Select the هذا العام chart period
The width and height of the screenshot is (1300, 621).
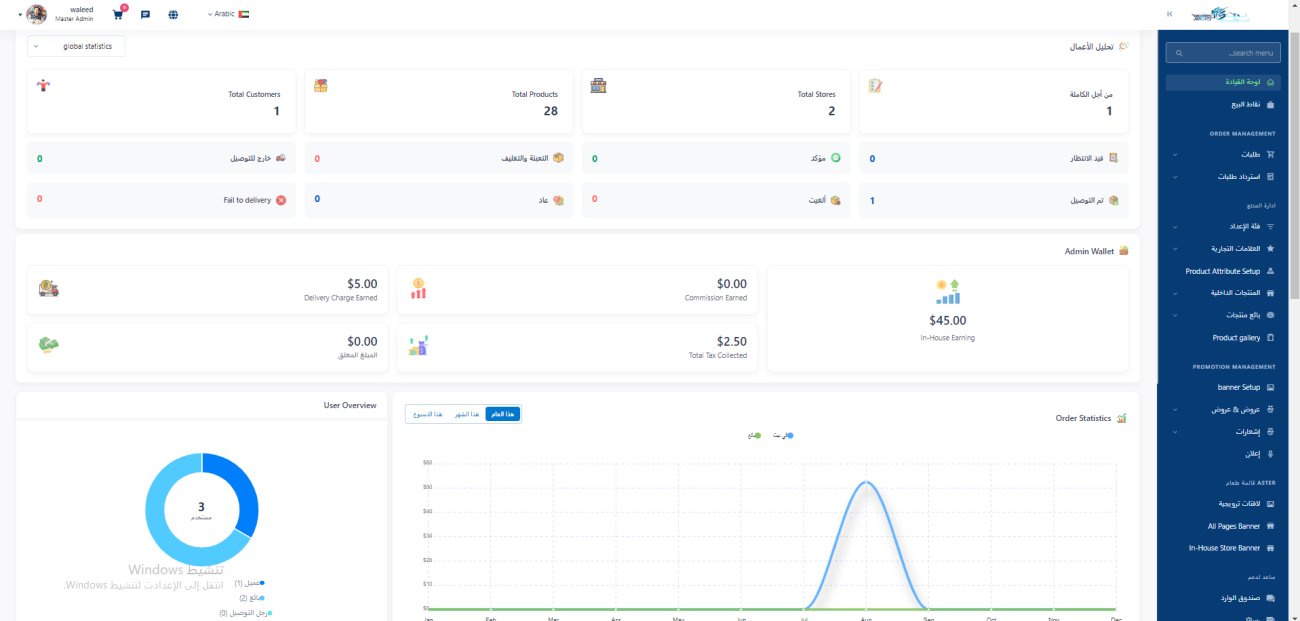(x=503, y=414)
